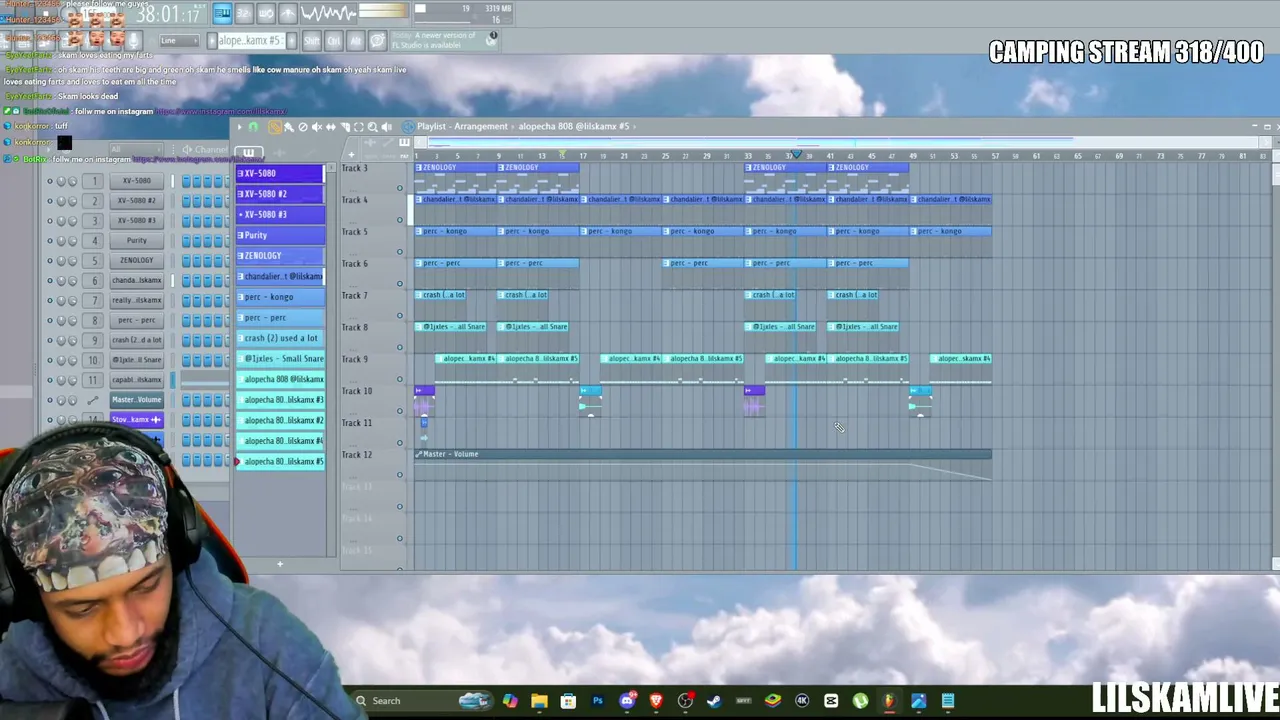This screenshot has width=1280, height=720.
Task: Open the FL Studio update notification icon
Action: (x=492, y=38)
